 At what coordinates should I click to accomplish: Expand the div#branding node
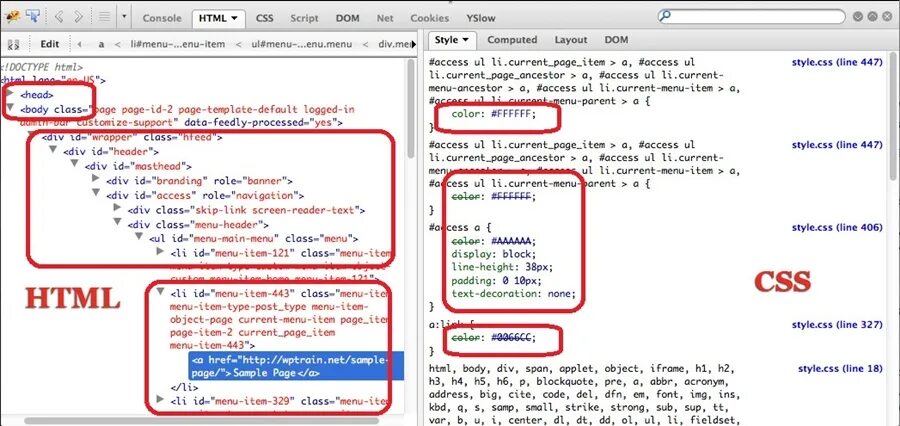96,178
